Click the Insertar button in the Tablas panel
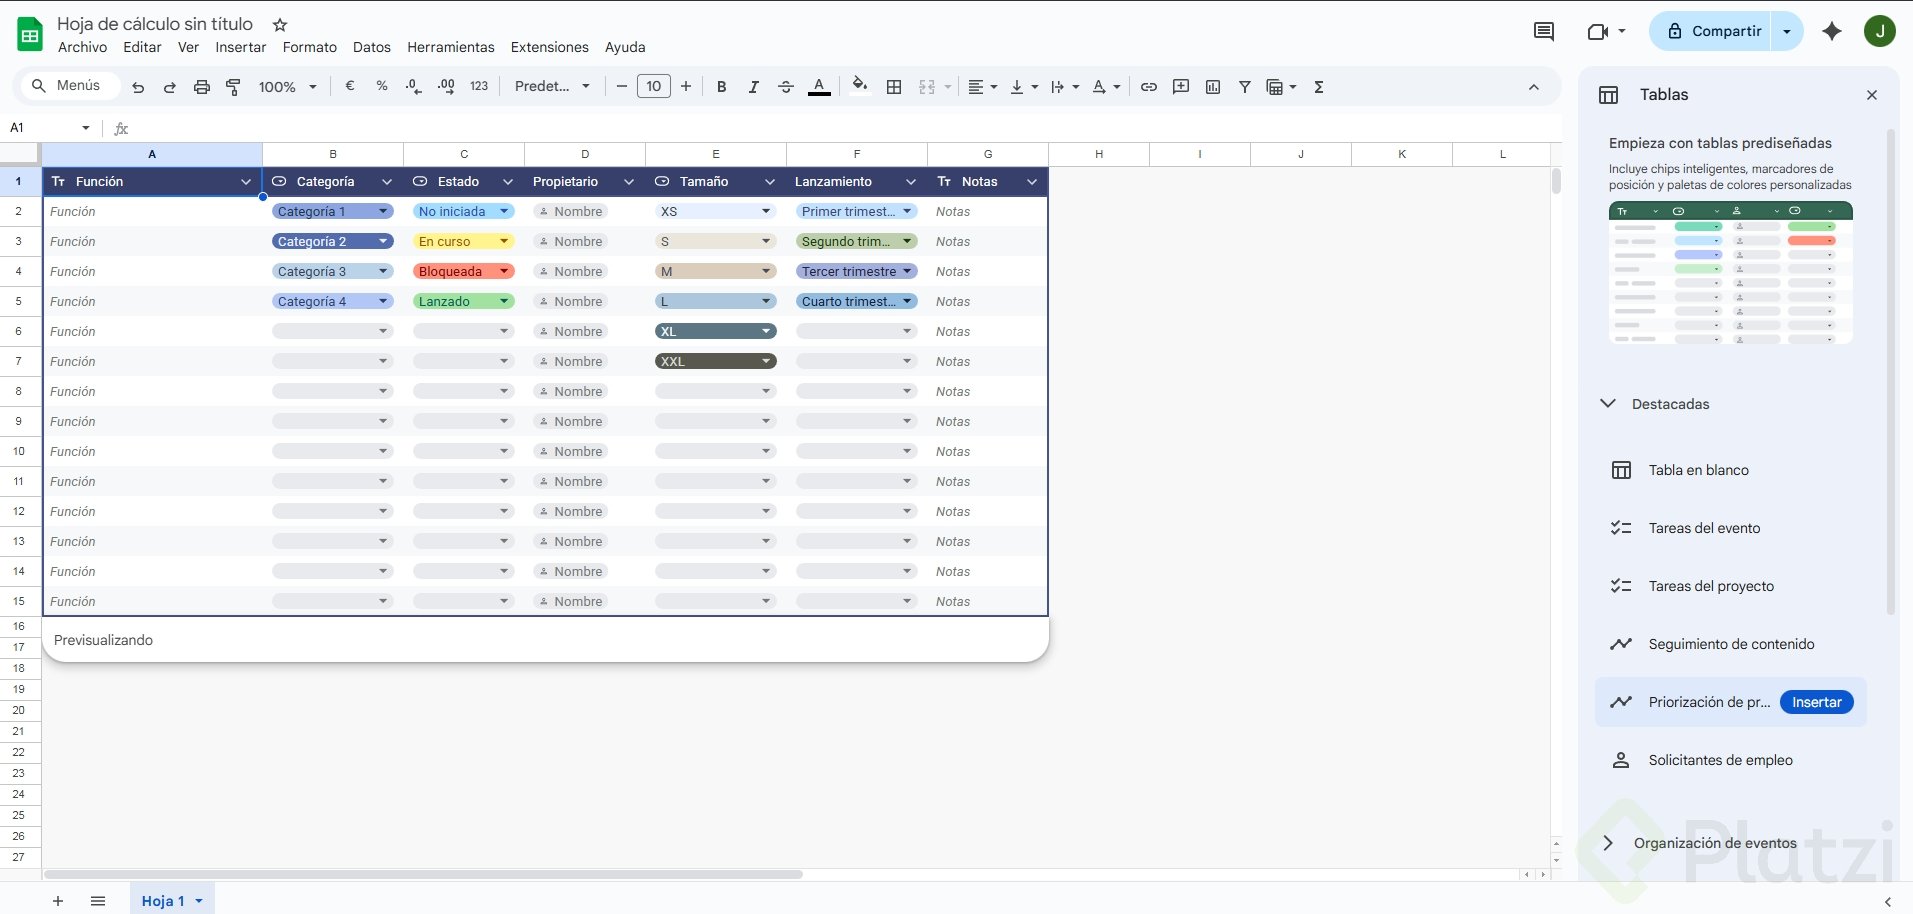The image size is (1913, 914). coord(1816,702)
